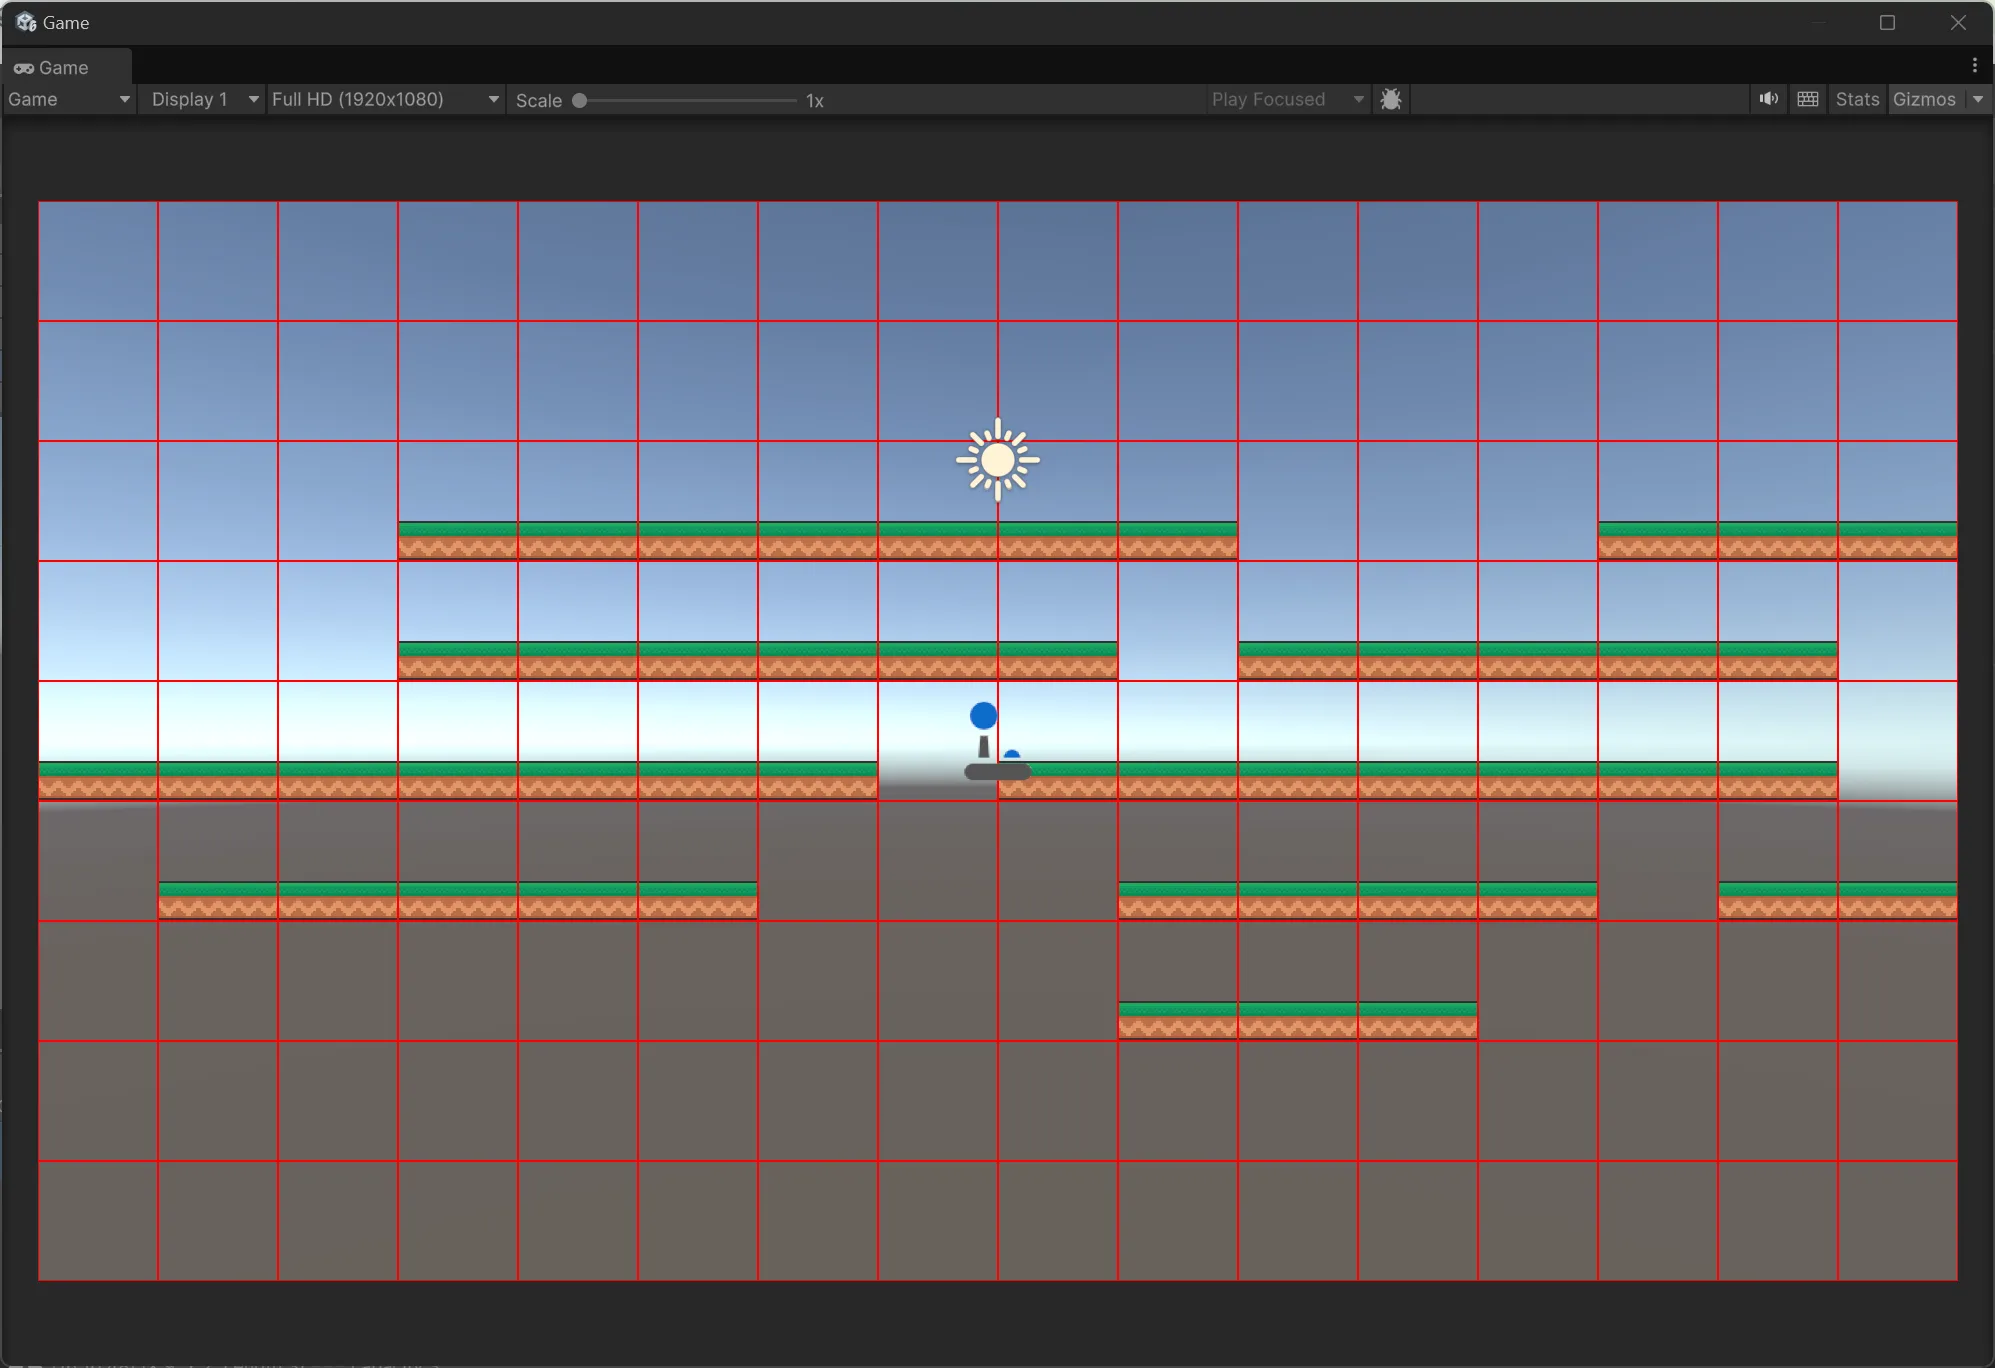Click the Scale slider handle
1995x1368 pixels.
click(579, 100)
